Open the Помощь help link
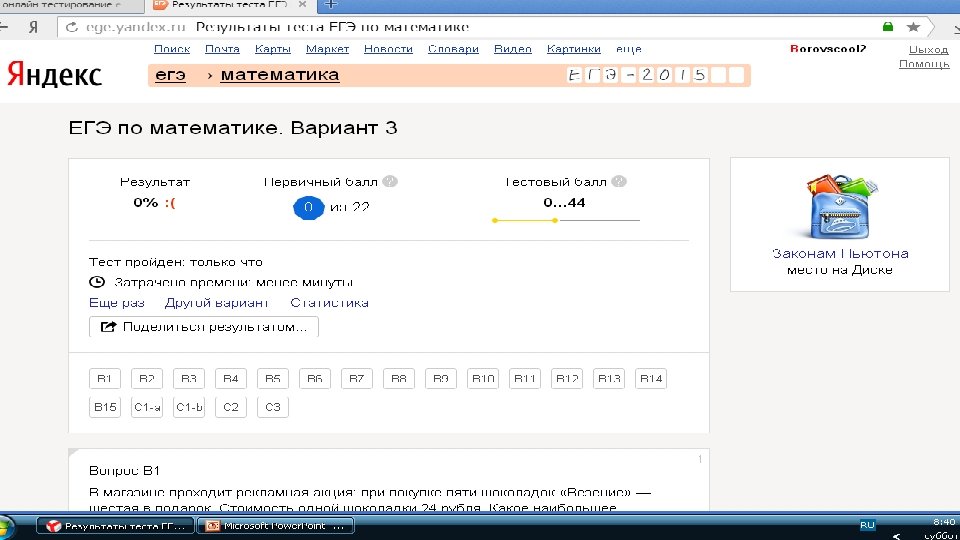 pyautogui.click(x=924, y=64)
